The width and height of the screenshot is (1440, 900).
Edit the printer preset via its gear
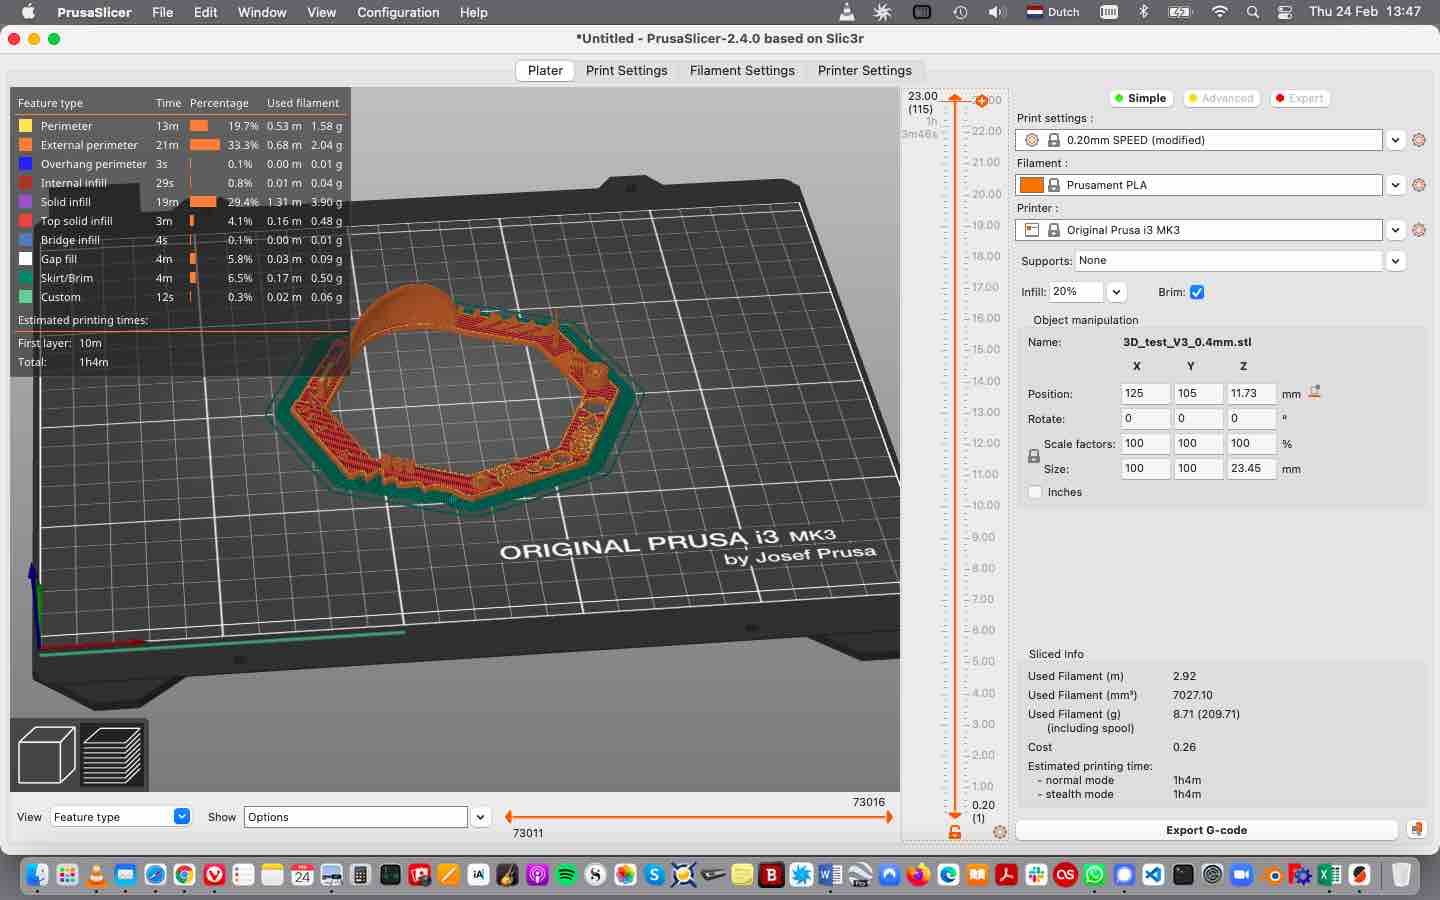(x=1419, y=230)
